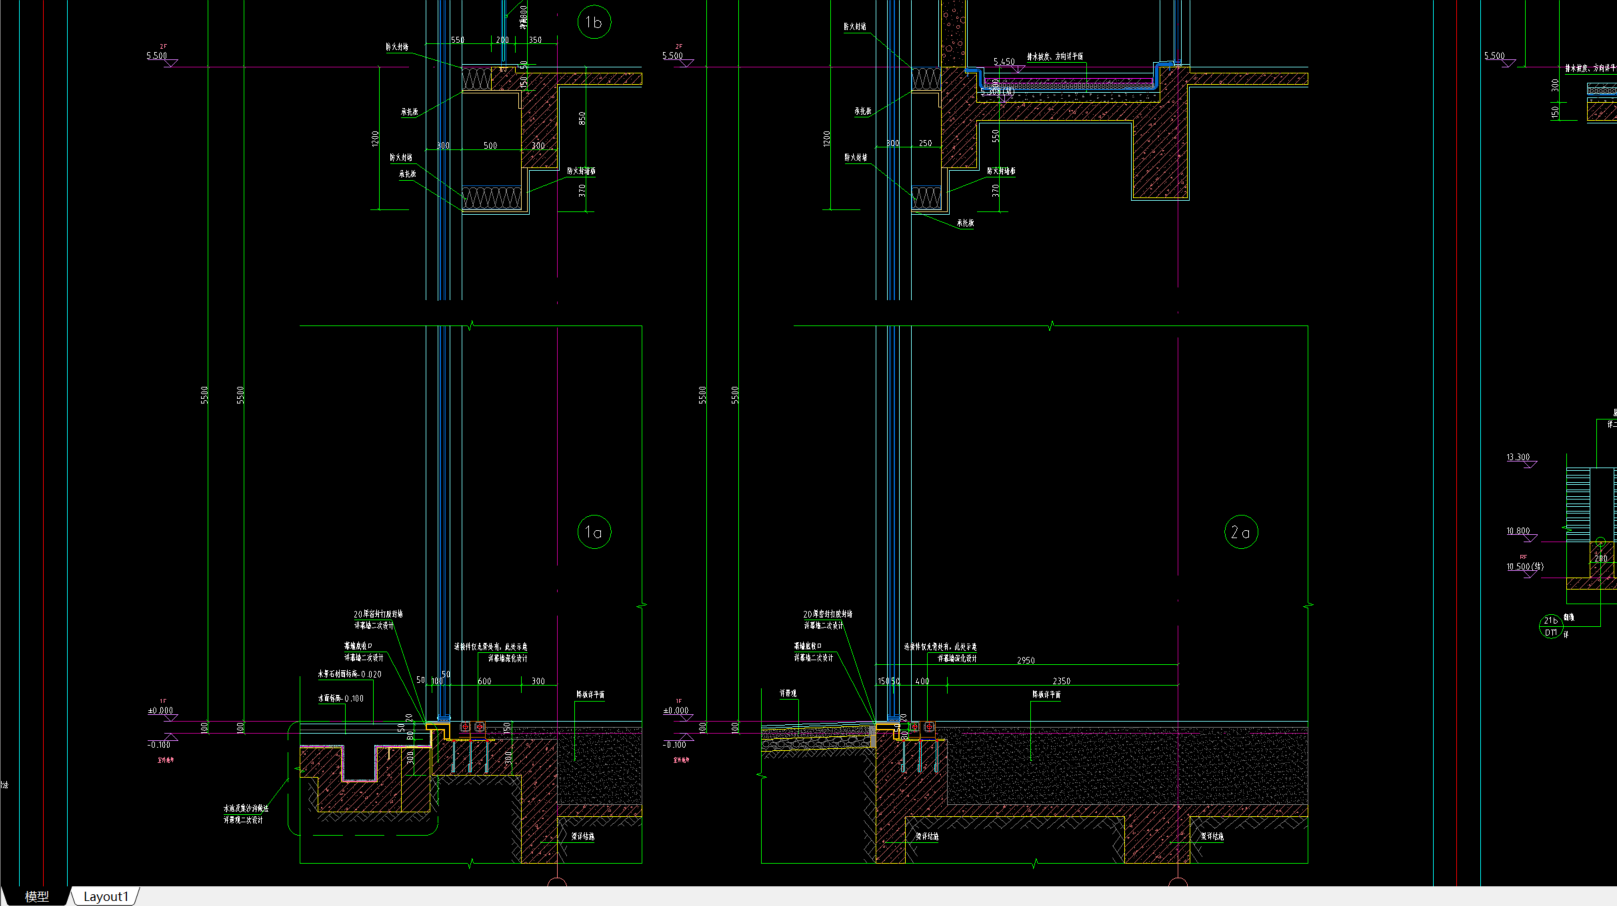Select the 1a detail circle marker

tap(594, 532)
